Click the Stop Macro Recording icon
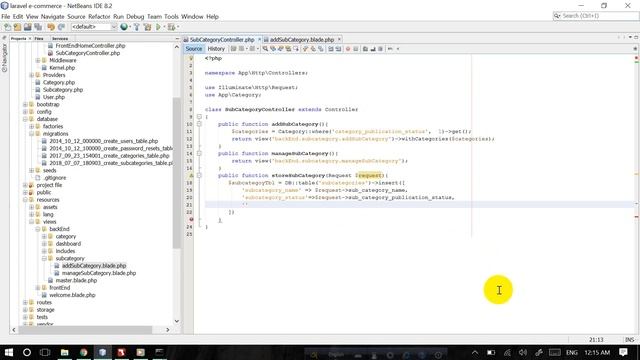Viewport: 640px width, 360px height. 356,49
